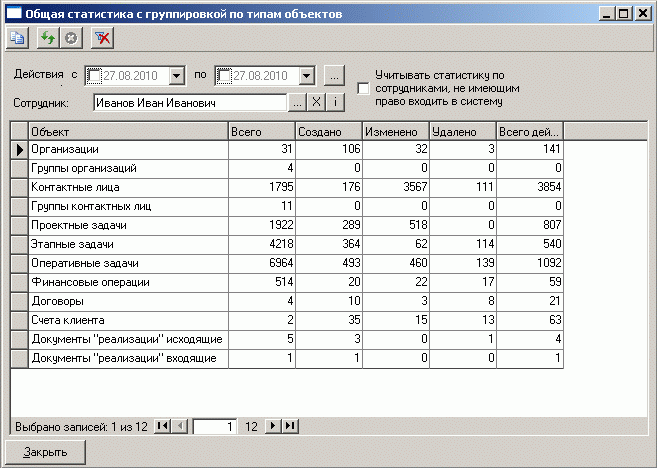The width and height of the screenshot is (657, 468).
Task: Click the 514 total for Финансовые операции
Action: coord(262,282)
